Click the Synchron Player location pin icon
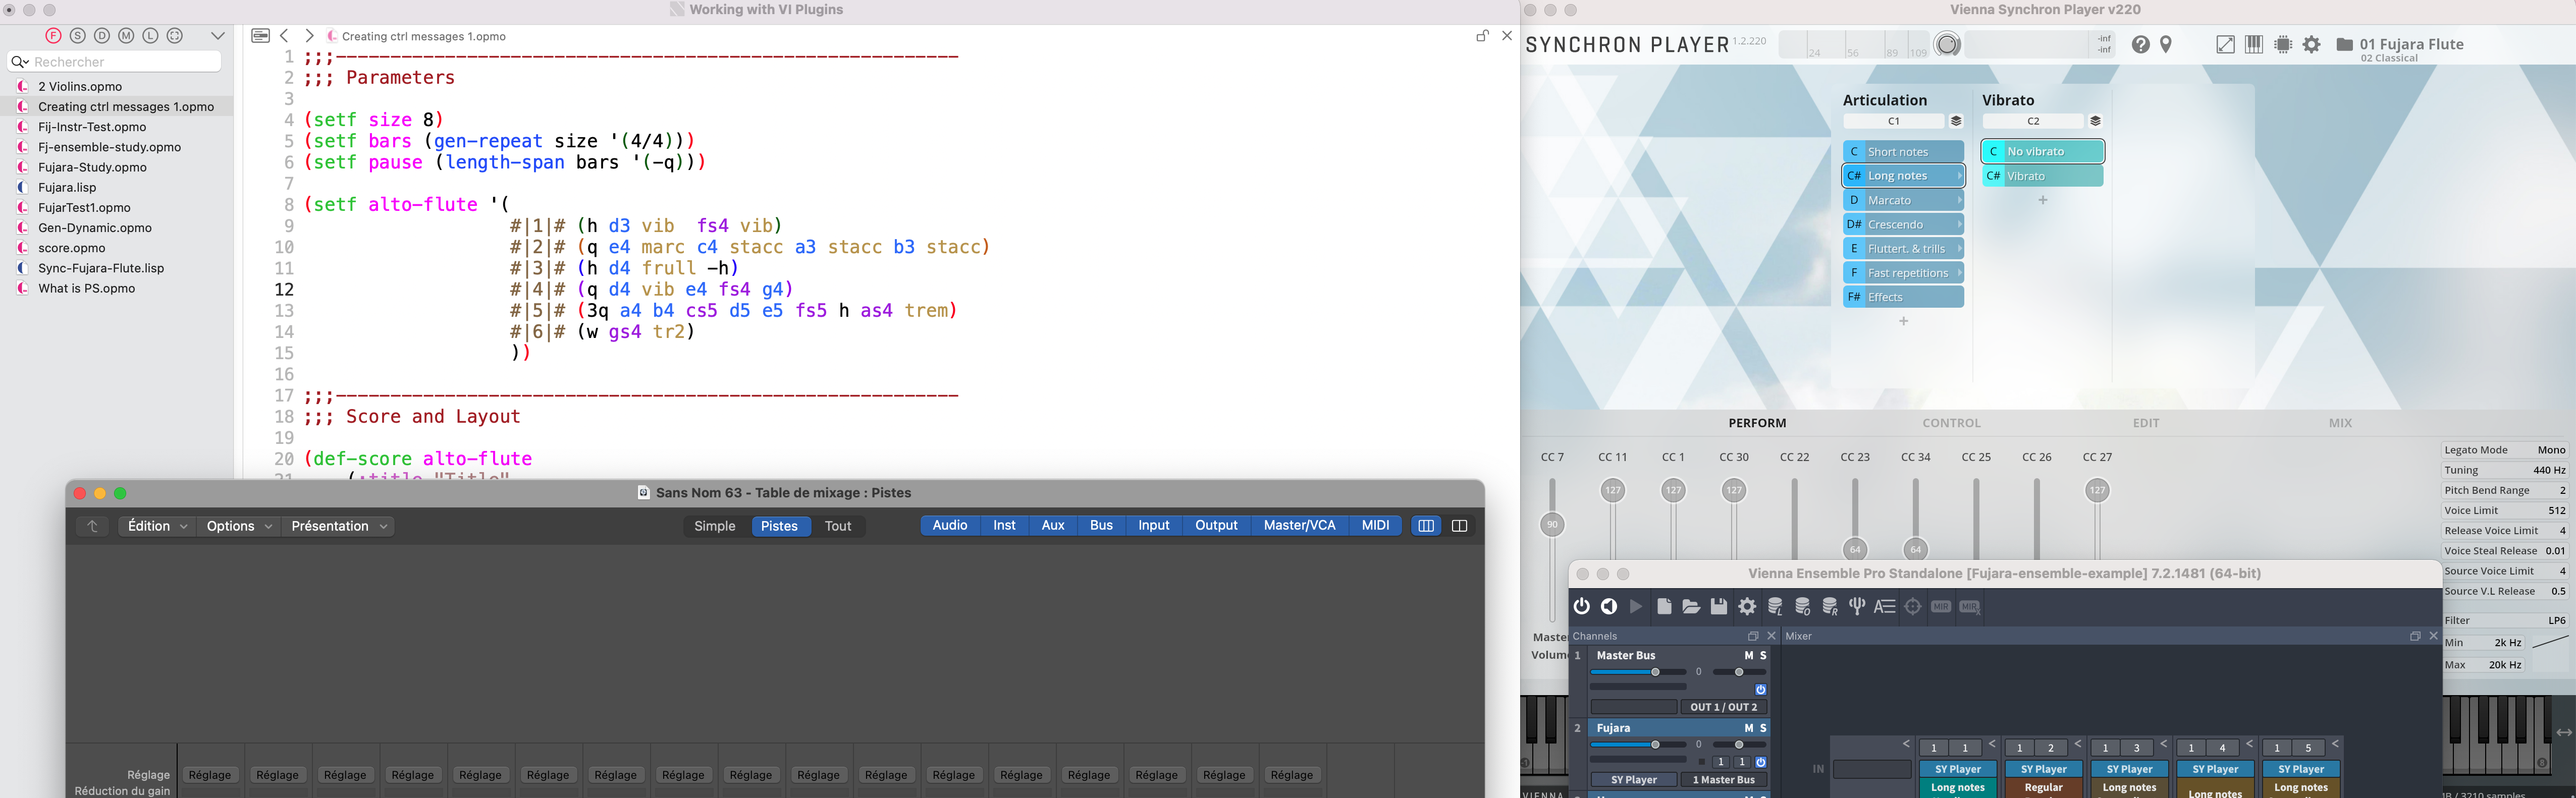Viewport: 2576px width, 798px height. (2166, 44)
